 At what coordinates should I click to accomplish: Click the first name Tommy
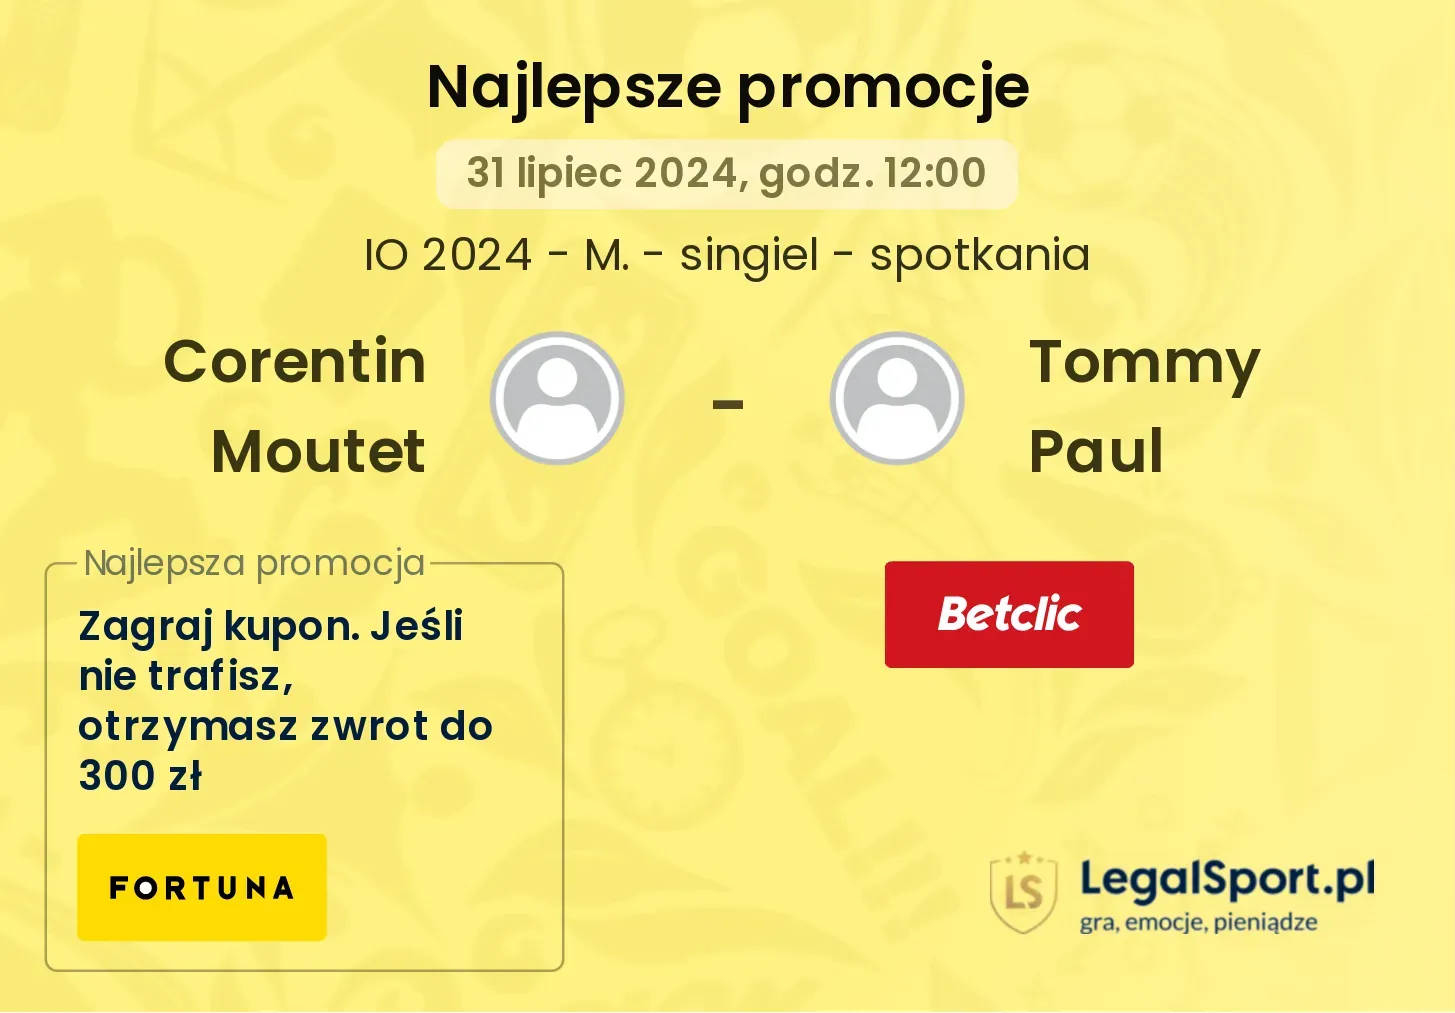pyautogui.click(x=1145, y=364)
